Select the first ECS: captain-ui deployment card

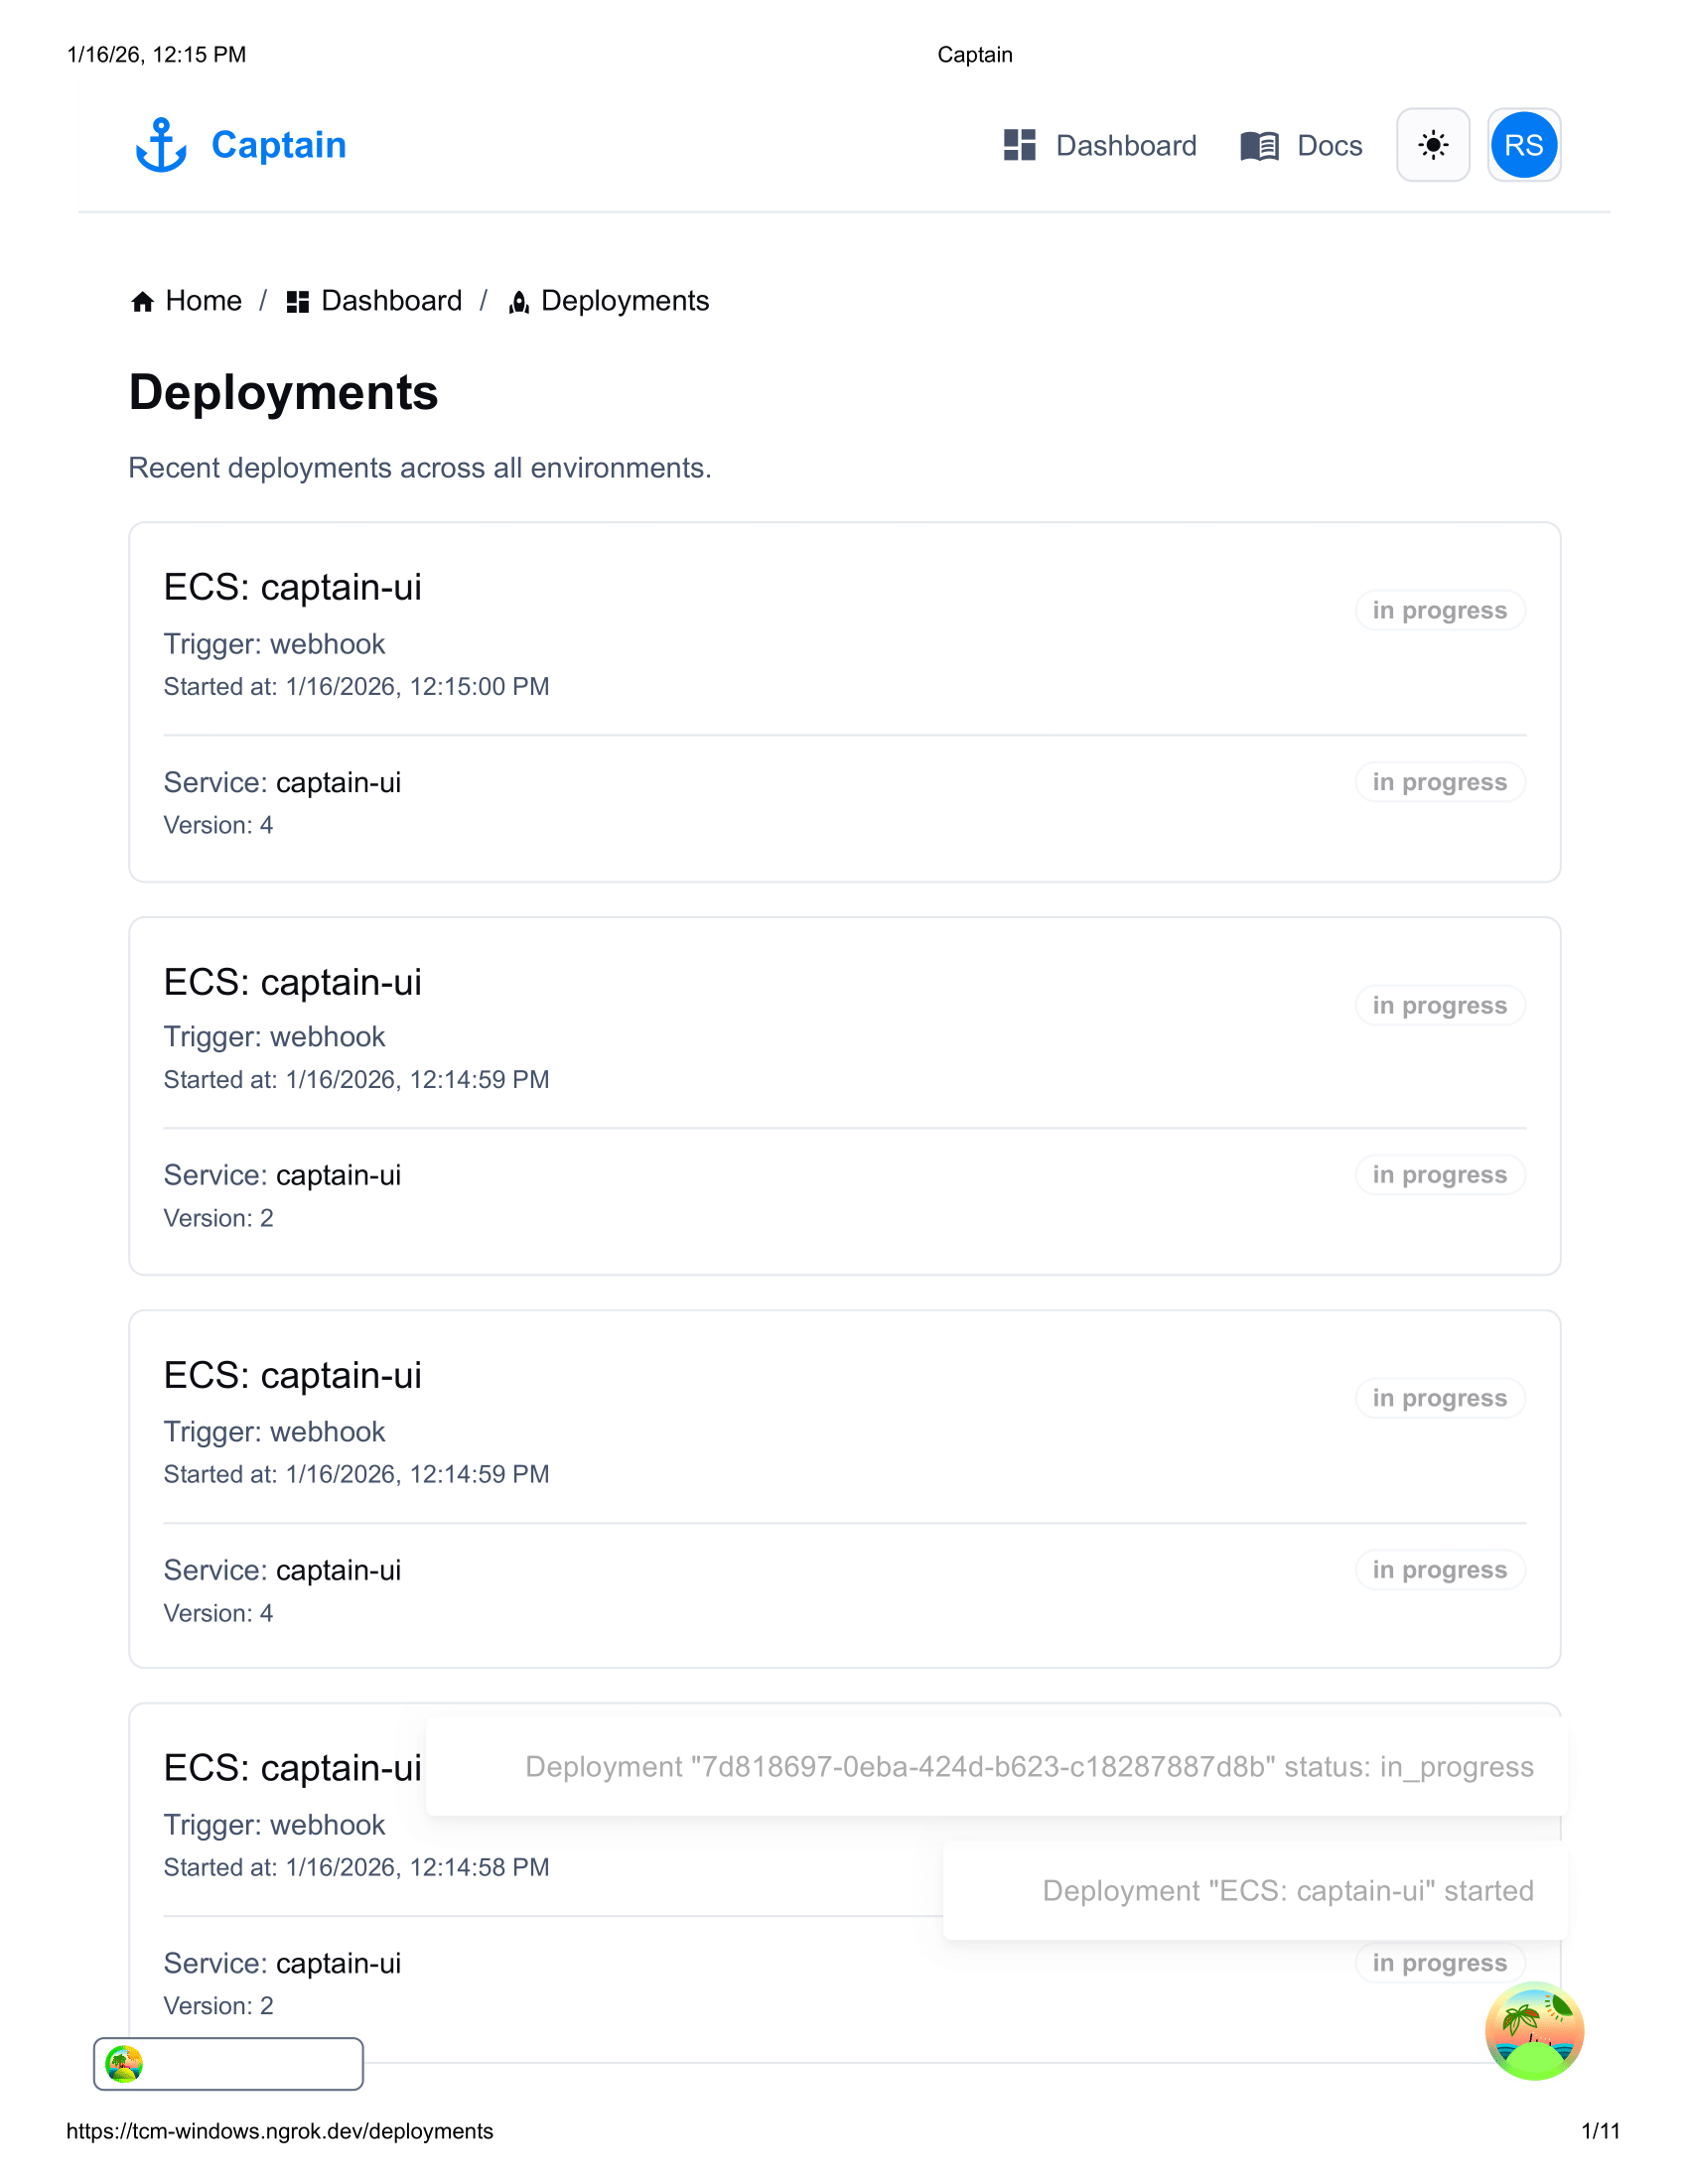(x=844, y=700)
